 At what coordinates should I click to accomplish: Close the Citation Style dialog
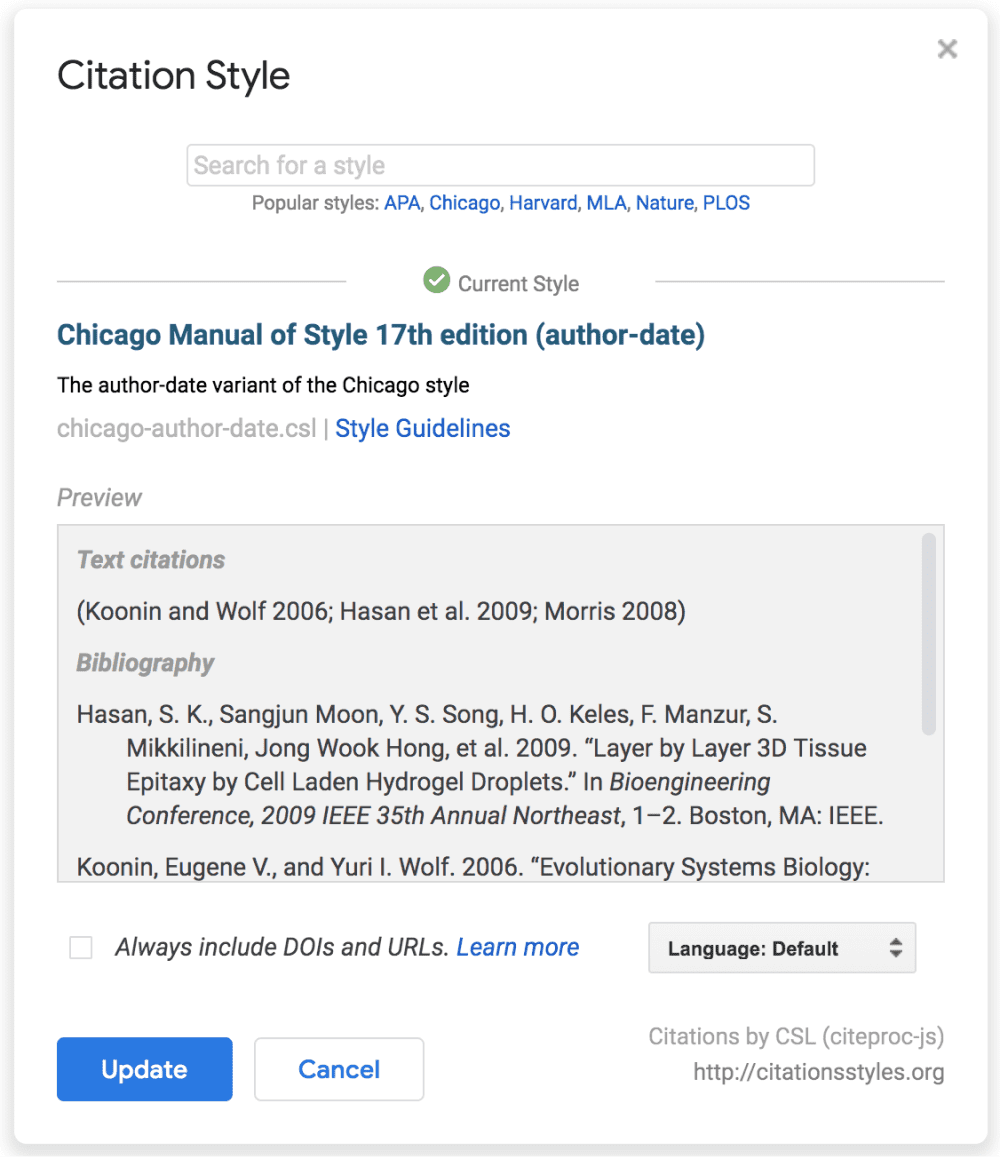click(x=947, y=49)
